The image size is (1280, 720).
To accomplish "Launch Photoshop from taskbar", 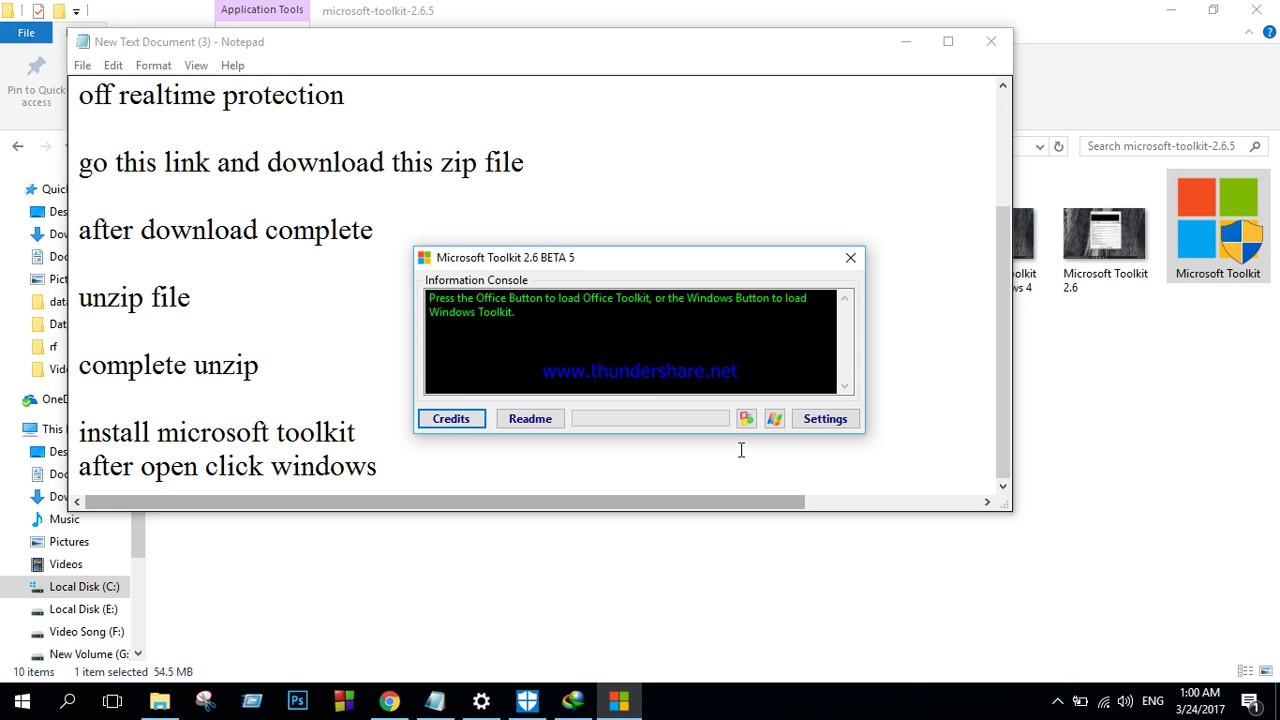I will [298, 701].
